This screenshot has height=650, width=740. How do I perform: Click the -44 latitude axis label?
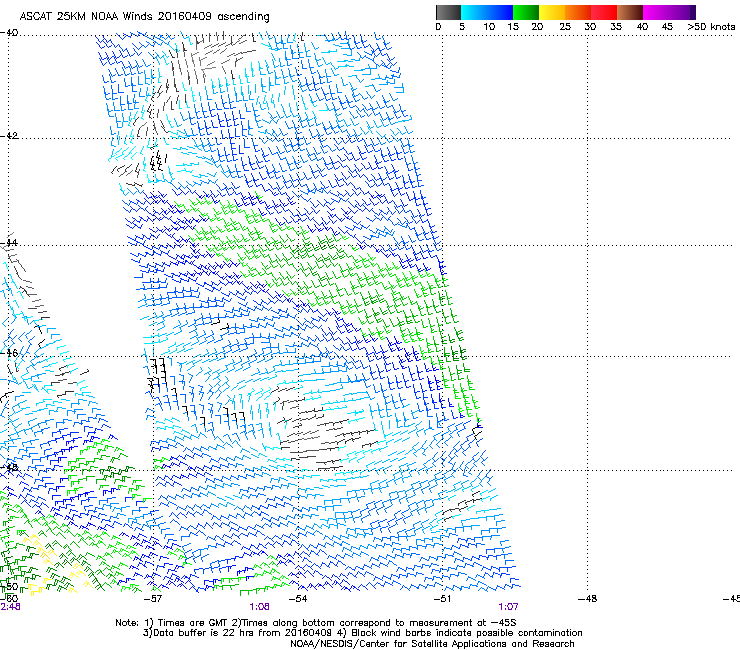click(x=9, y=243)
